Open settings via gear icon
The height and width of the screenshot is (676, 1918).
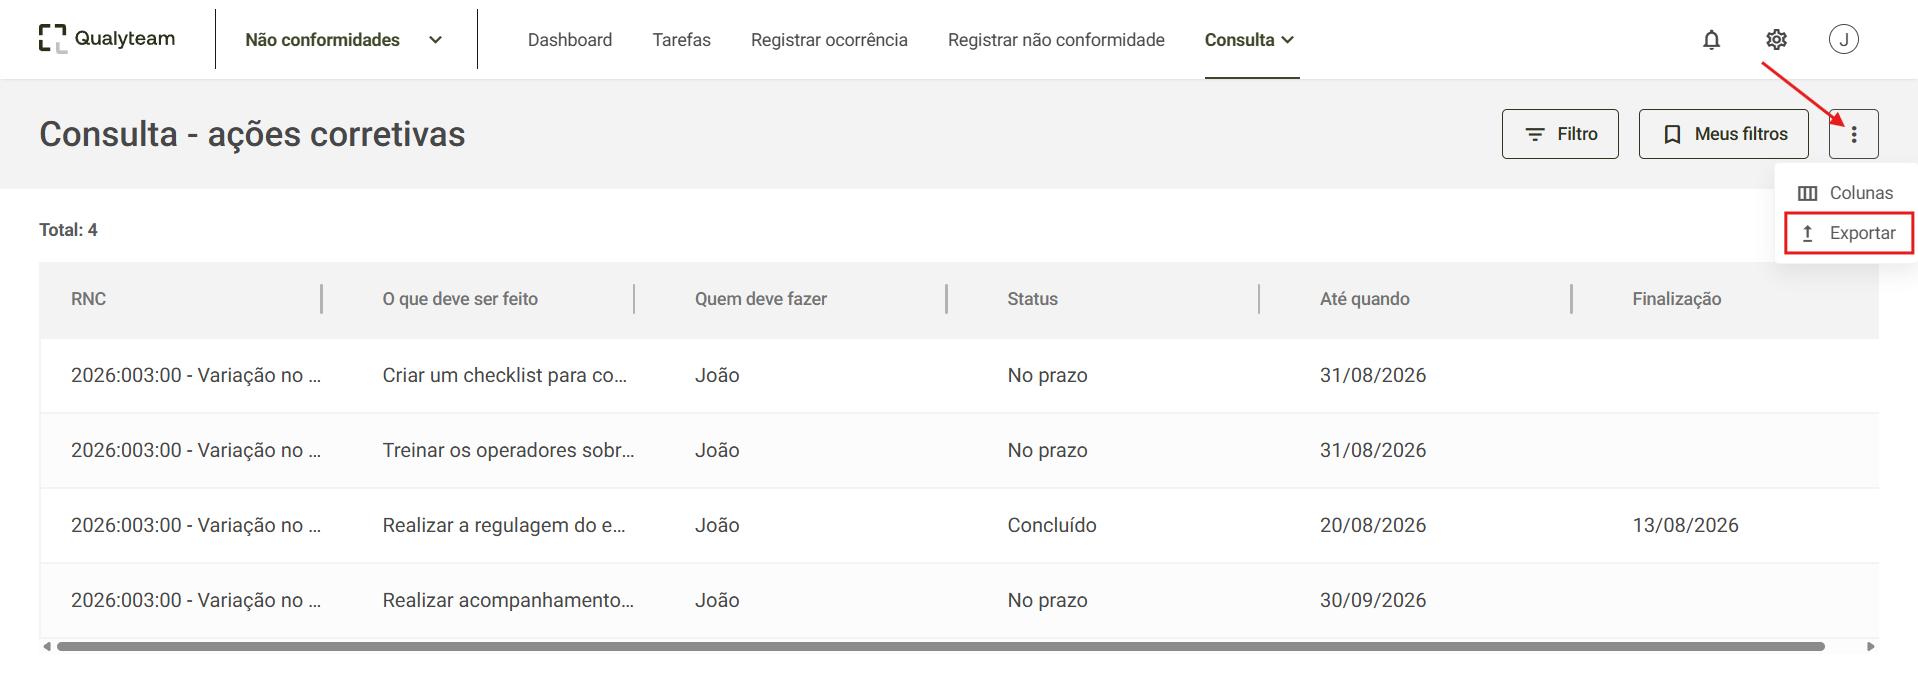tap(1776, 40)
